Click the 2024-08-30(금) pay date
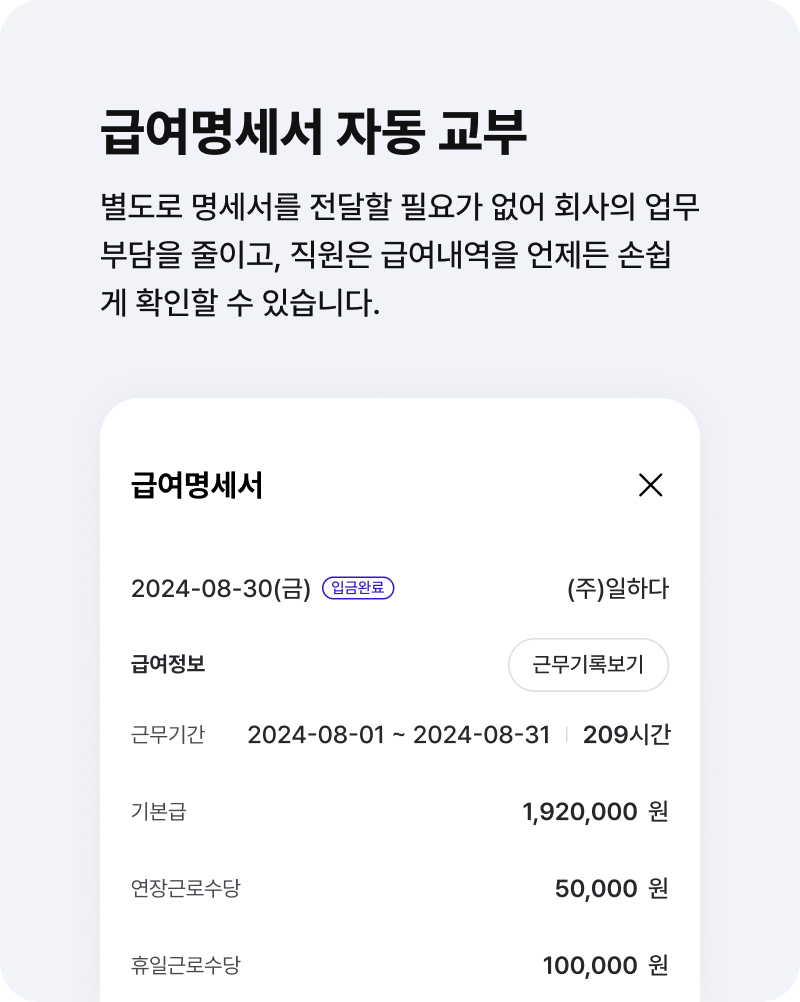 (220, 589)
